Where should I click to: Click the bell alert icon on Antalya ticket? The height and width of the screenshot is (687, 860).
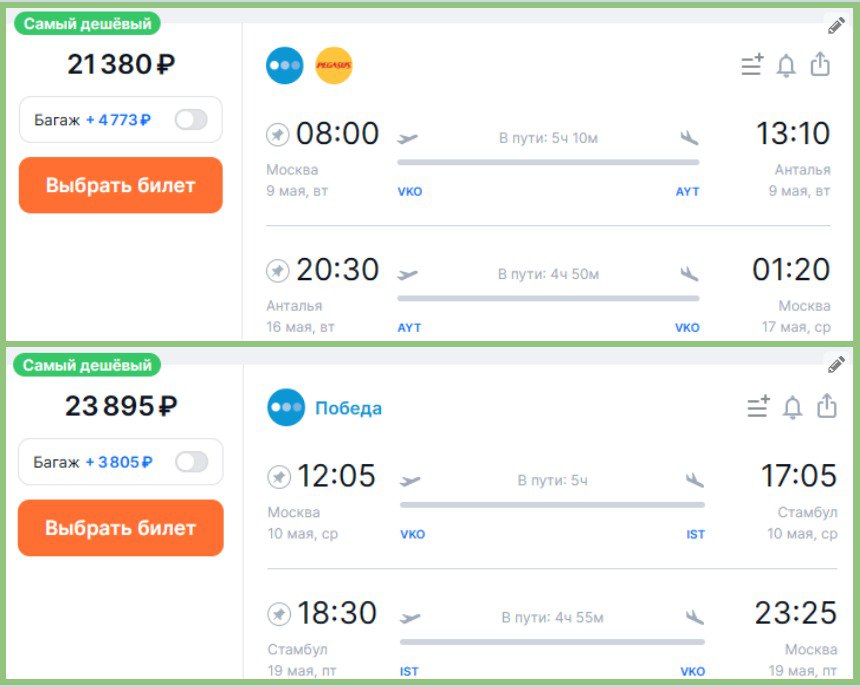(786, 66)
